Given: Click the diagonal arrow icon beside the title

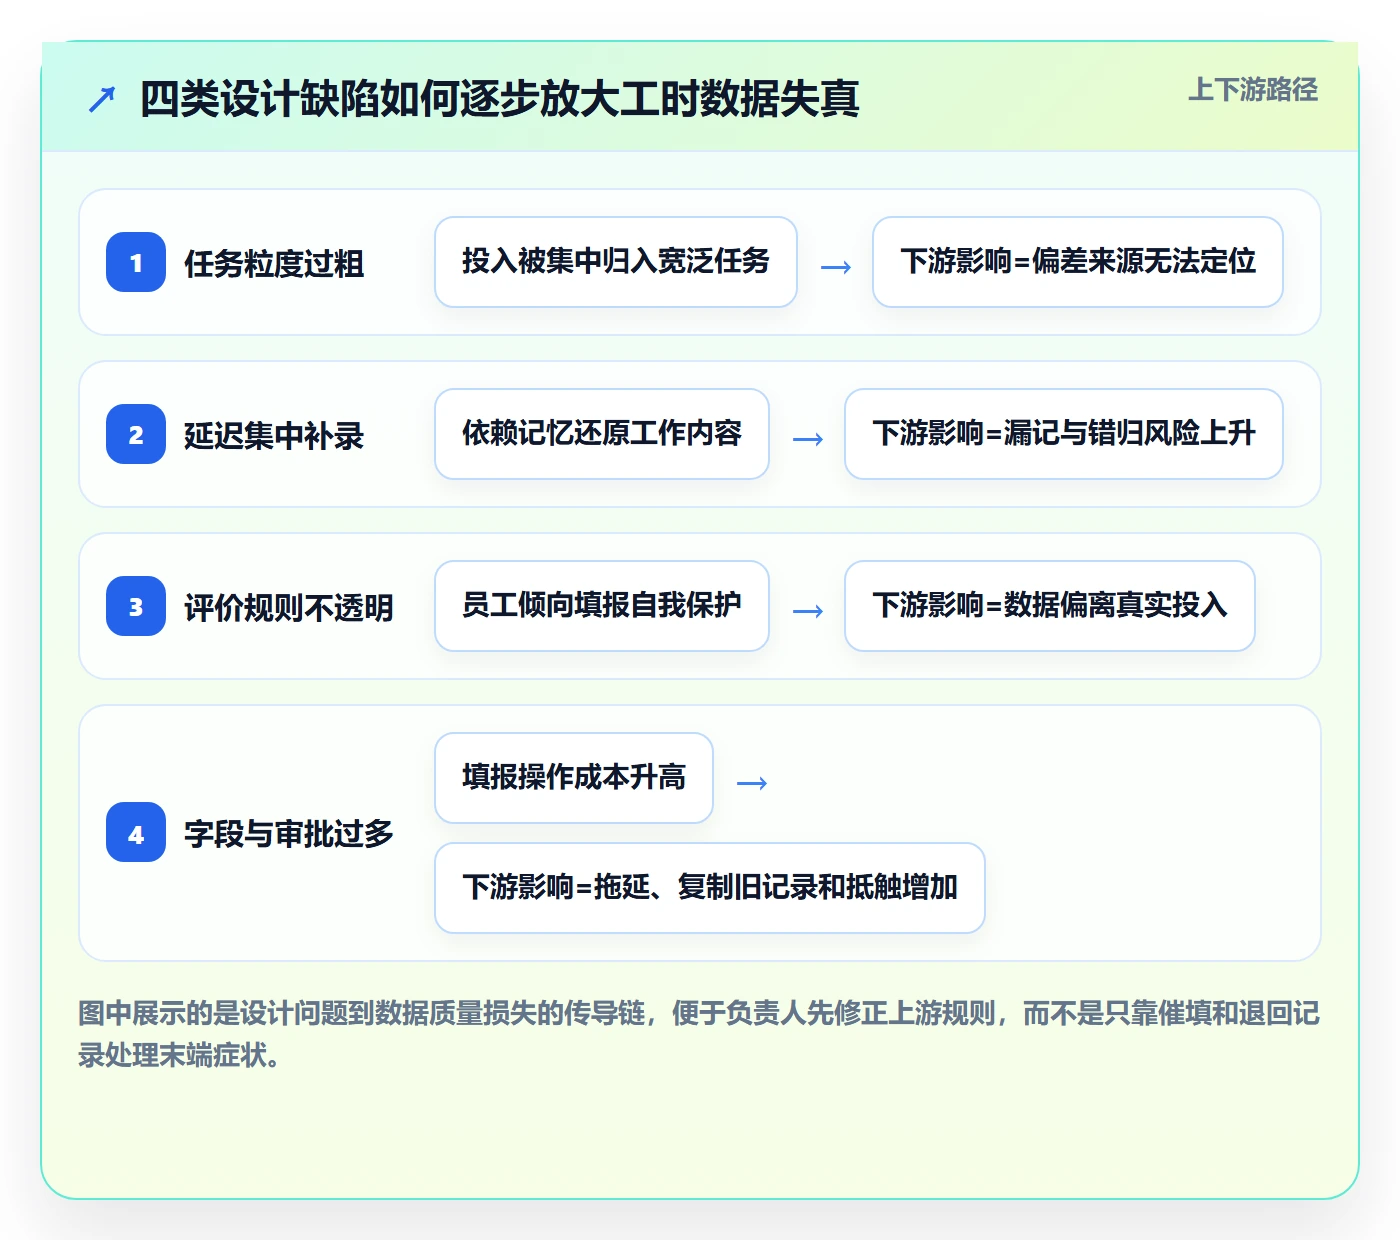Looking at the screenshot, I should pos(102,99).
